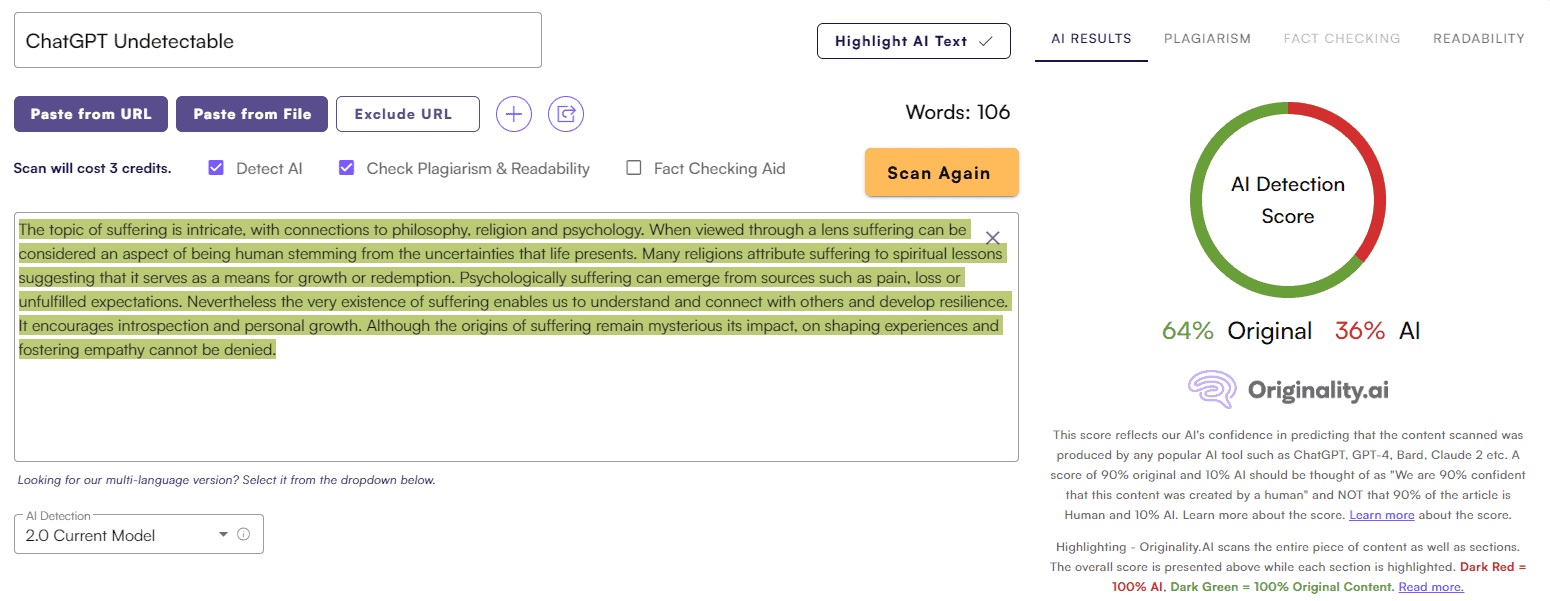Click the AI Detection Score ring
The width and height of the screenshot is (1550, 601).
point(1288,200)
